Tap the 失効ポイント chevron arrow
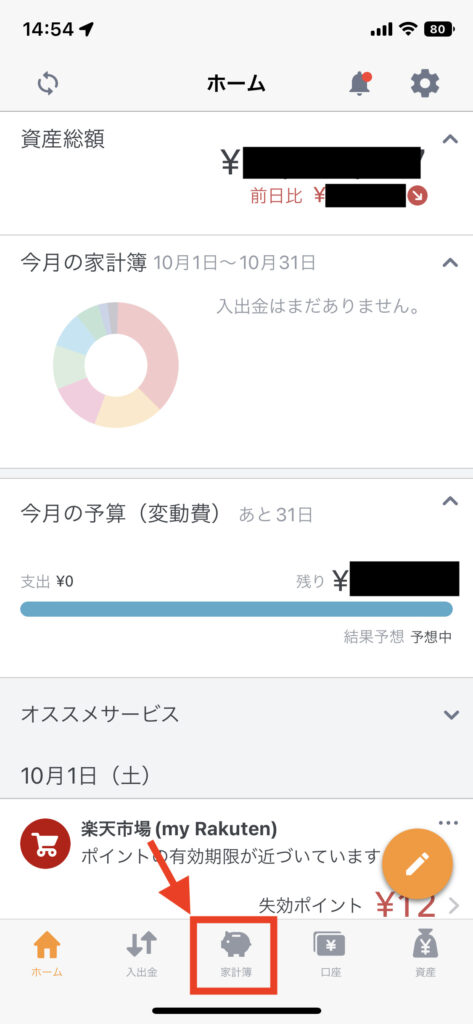Viewport: 473px width, 1024px height. 454,906
